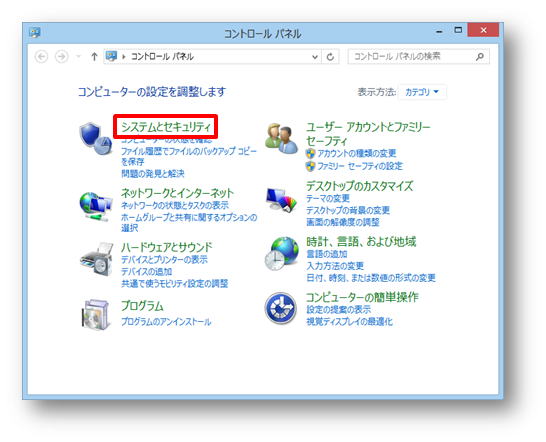Click shield icon beside アカウントの種類の変更
Viewport: 546px width, 442px height.
(x=310, y=154)
